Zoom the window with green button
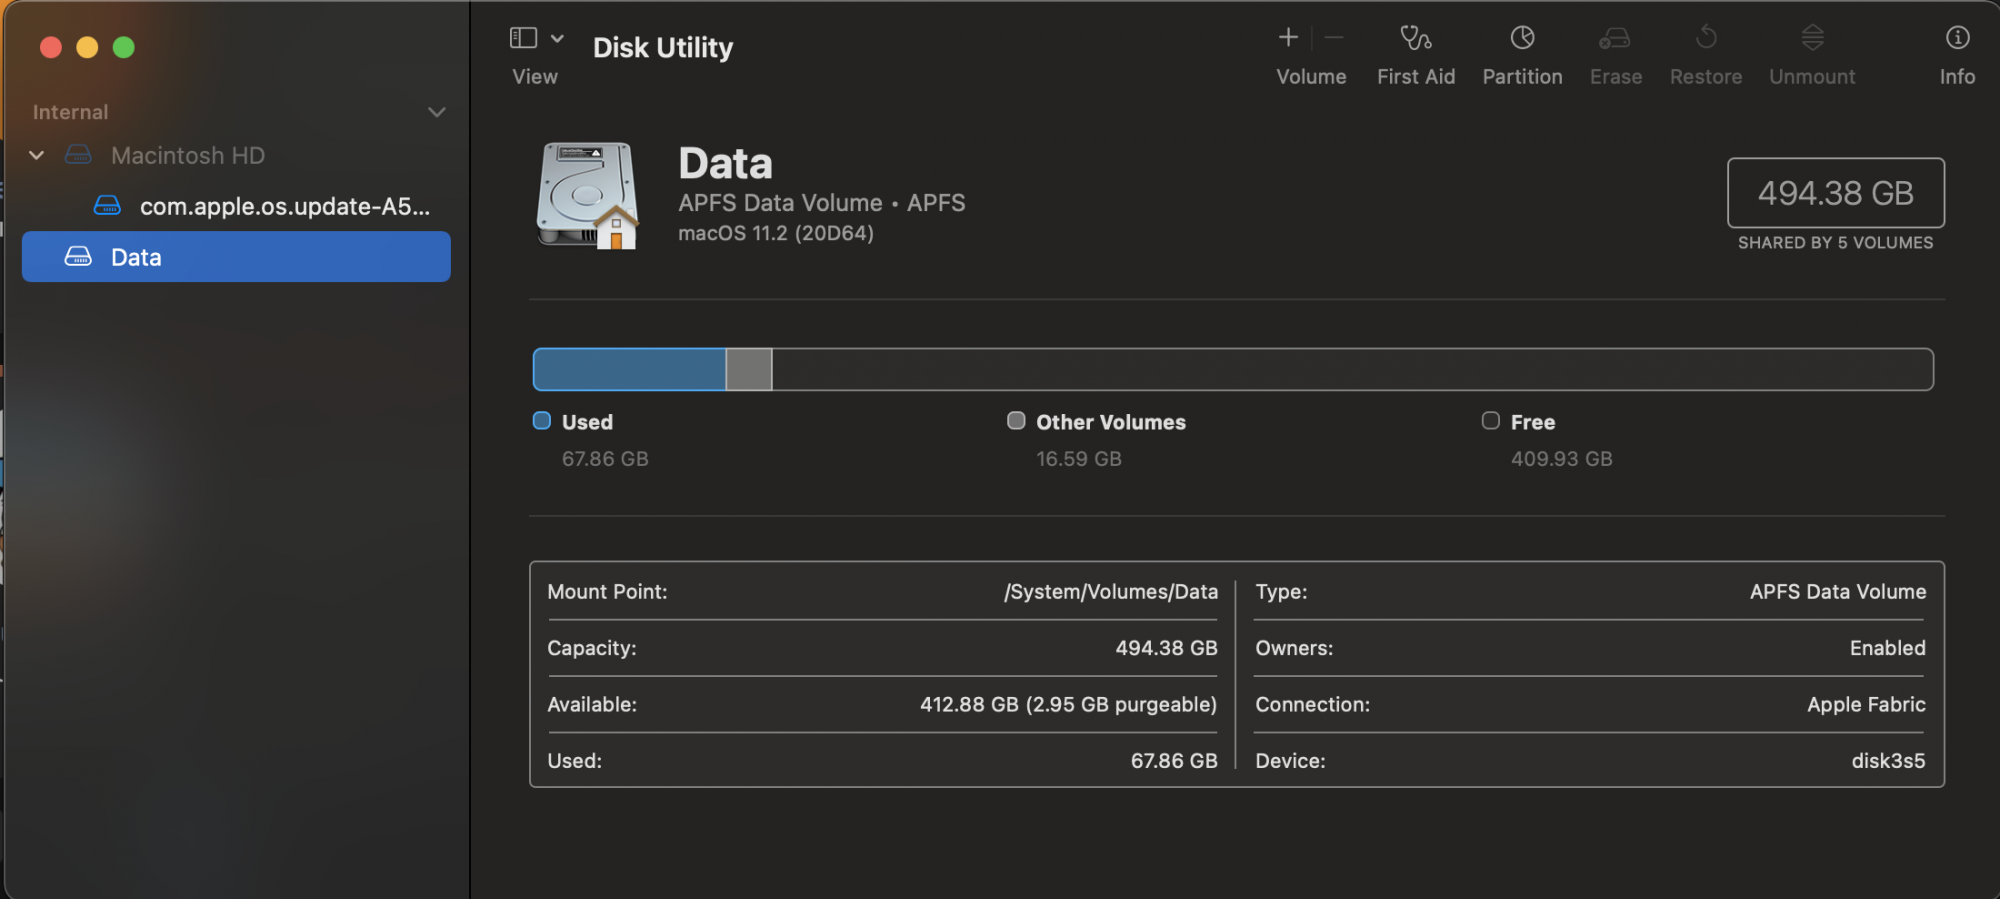Viewport: 2000px width, 899px height. click(x=124, y=47)
